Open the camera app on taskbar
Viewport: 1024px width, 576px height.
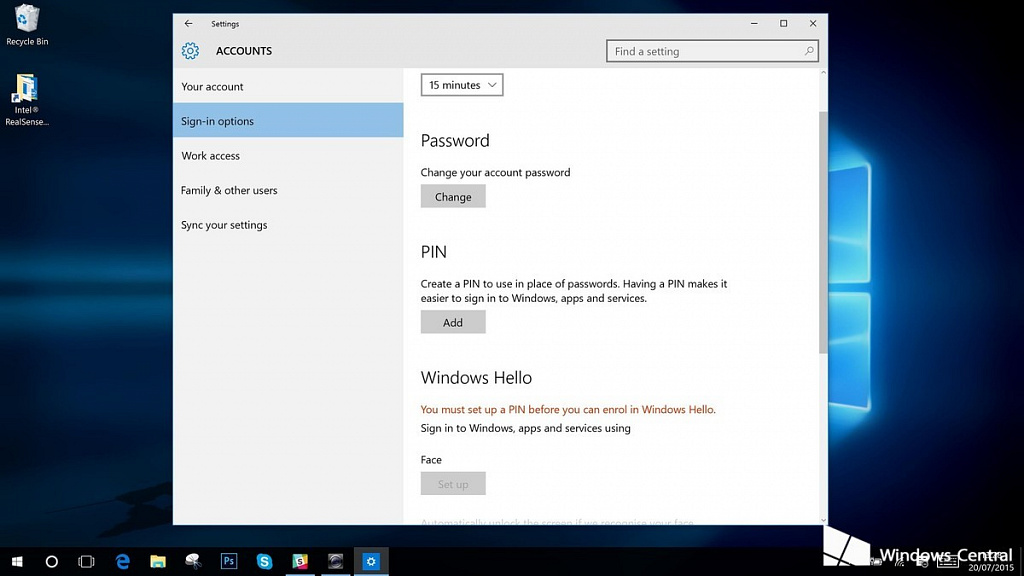[x=335, y=562]
